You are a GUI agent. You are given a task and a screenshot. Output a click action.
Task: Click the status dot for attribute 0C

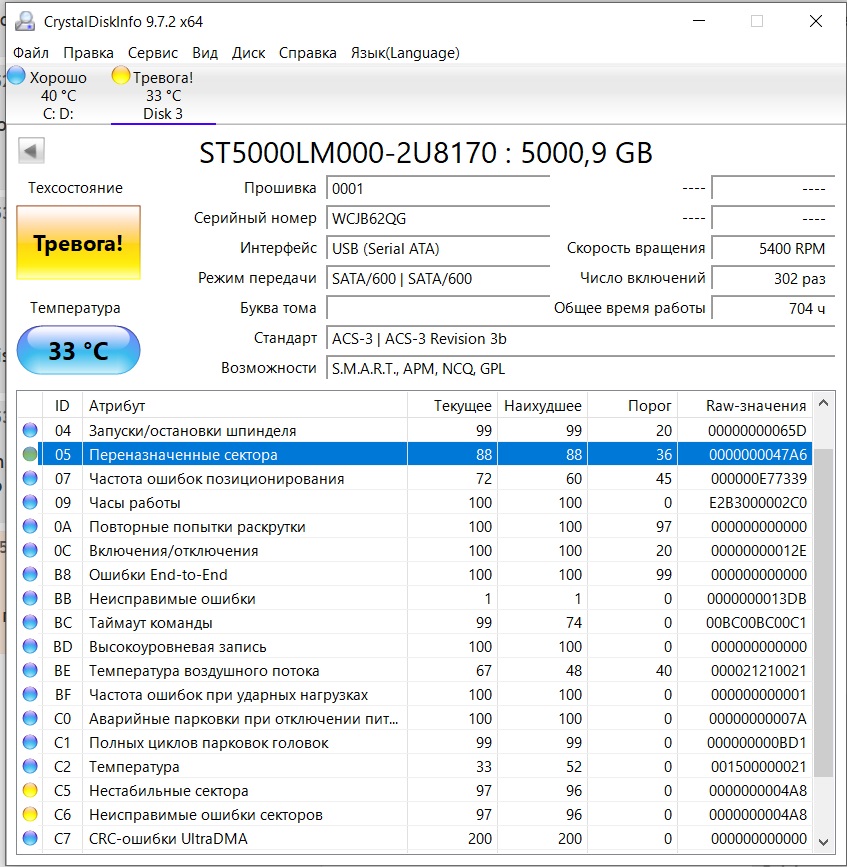[30, 550]
